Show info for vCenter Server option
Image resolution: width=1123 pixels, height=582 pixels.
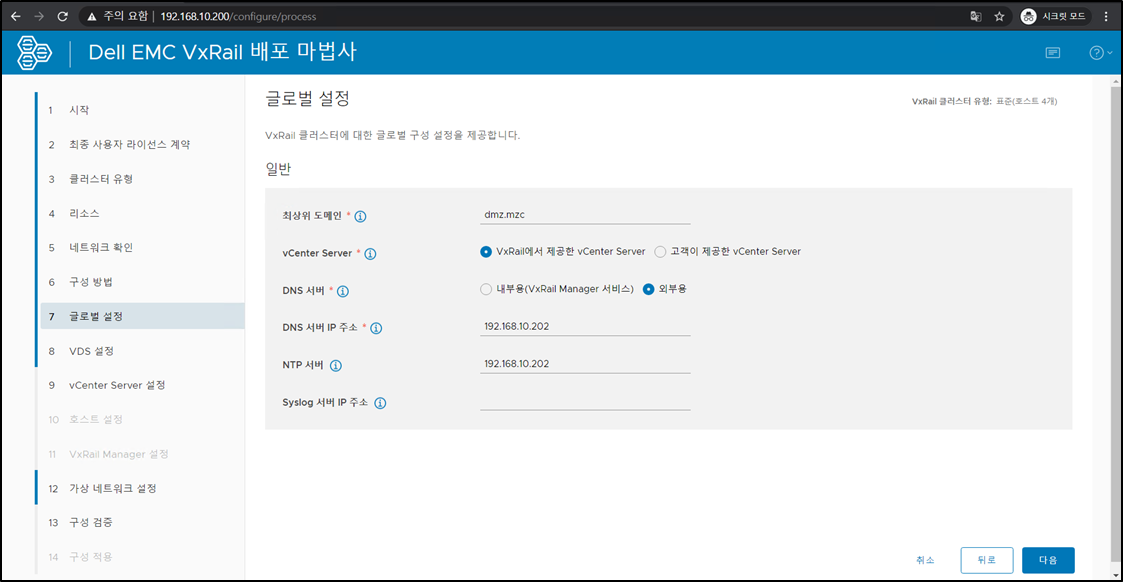click(x=370, y=253)
